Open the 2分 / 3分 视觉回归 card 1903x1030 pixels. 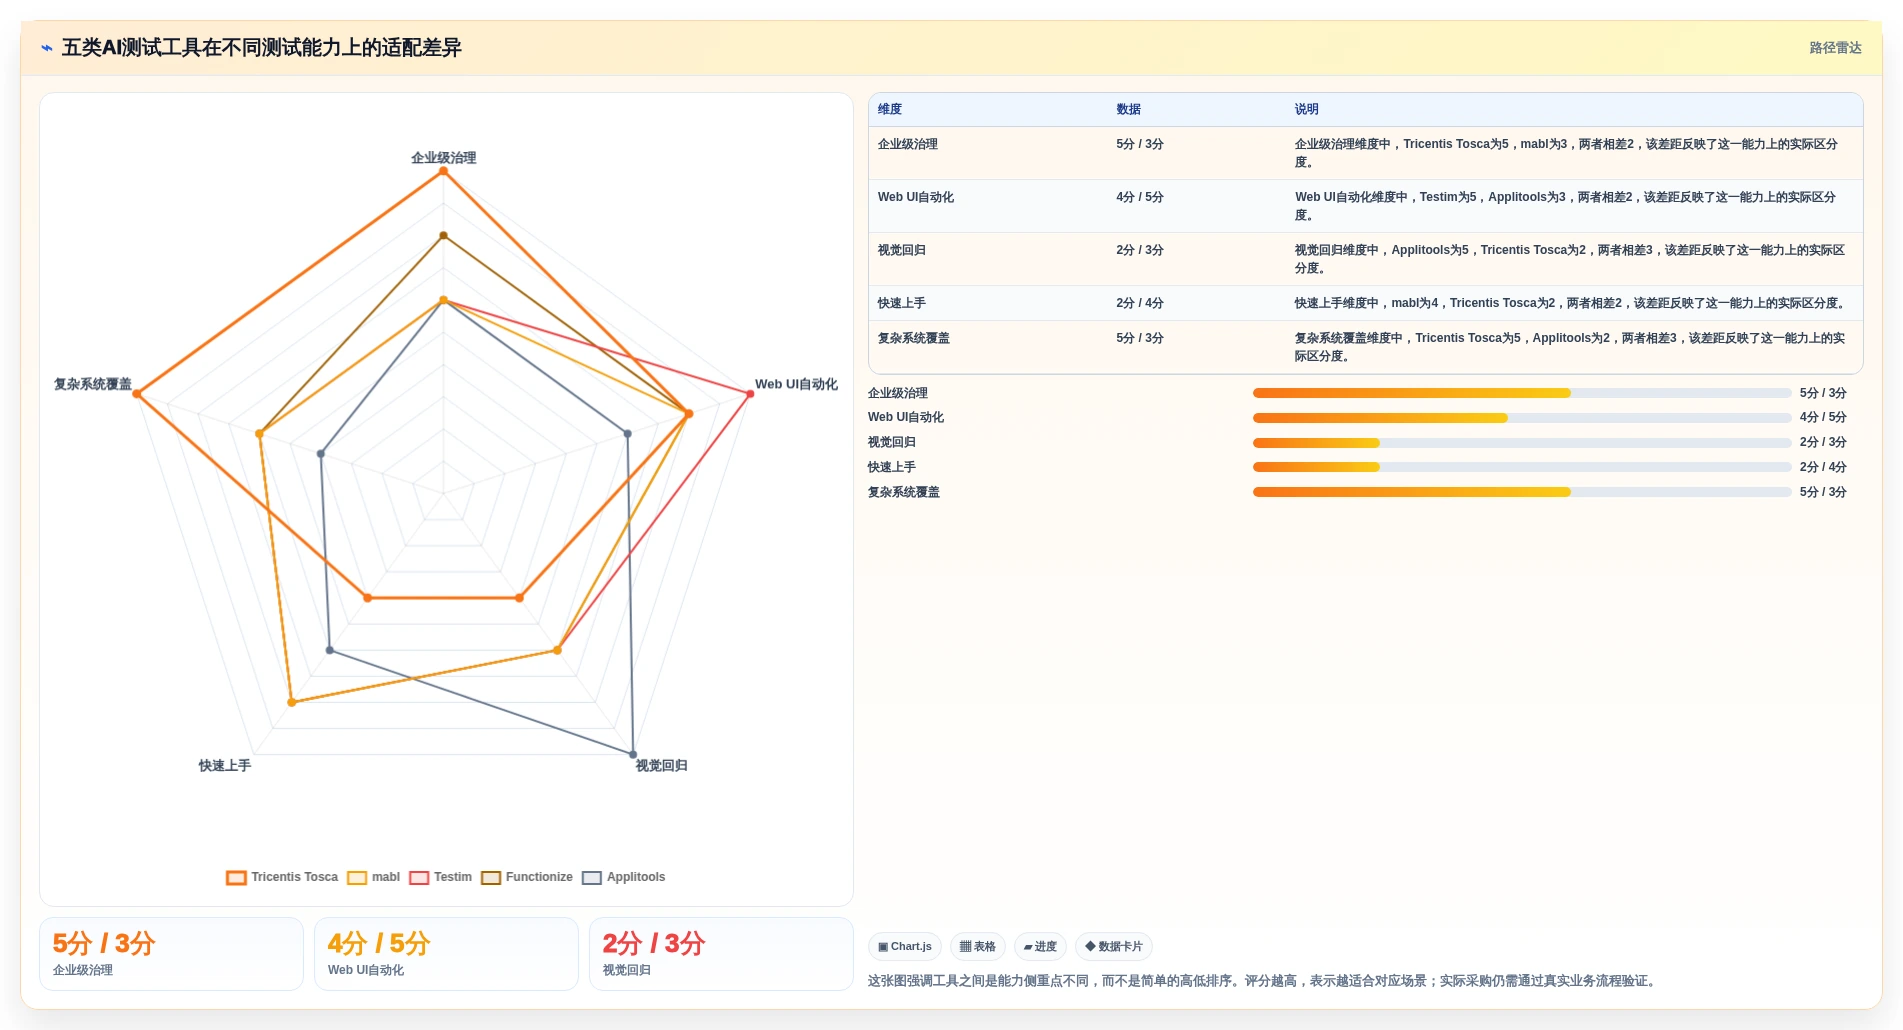coord(721,954)
